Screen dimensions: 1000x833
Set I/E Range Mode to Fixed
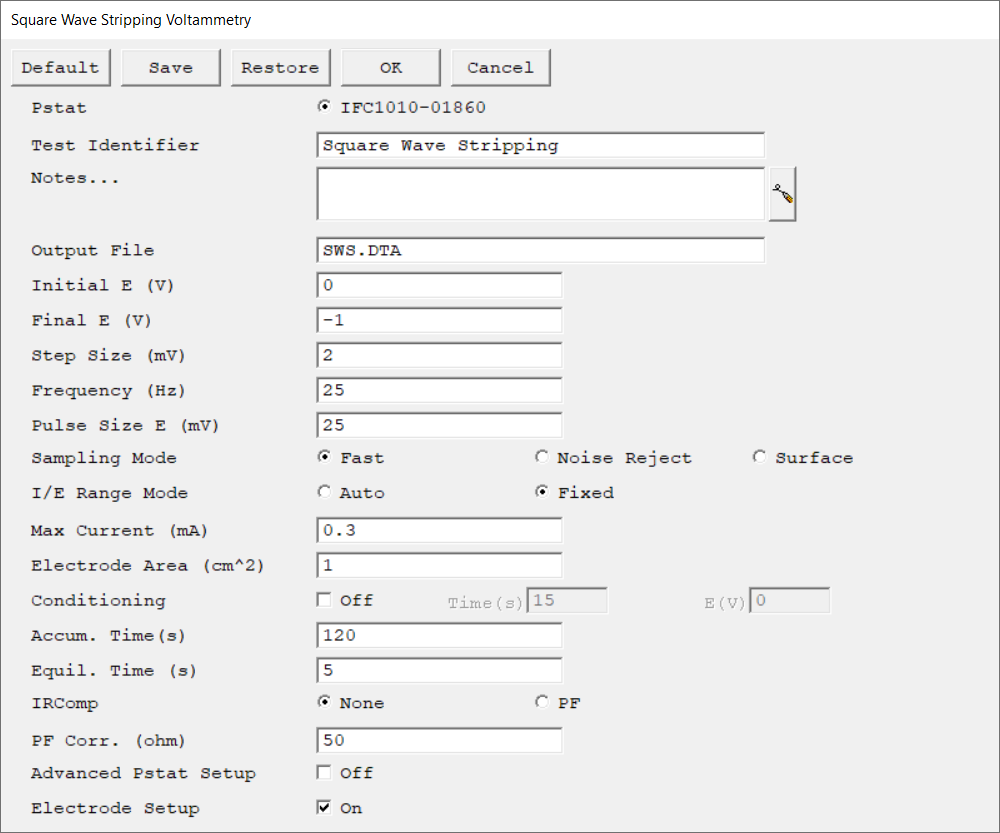pos(541,492)
